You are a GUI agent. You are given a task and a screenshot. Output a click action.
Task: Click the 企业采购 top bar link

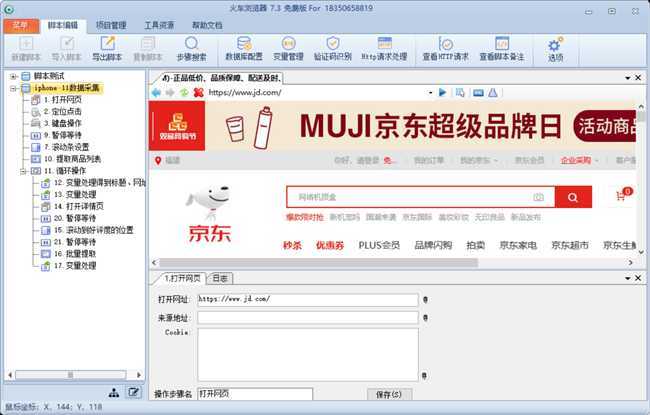coord(576,160)
